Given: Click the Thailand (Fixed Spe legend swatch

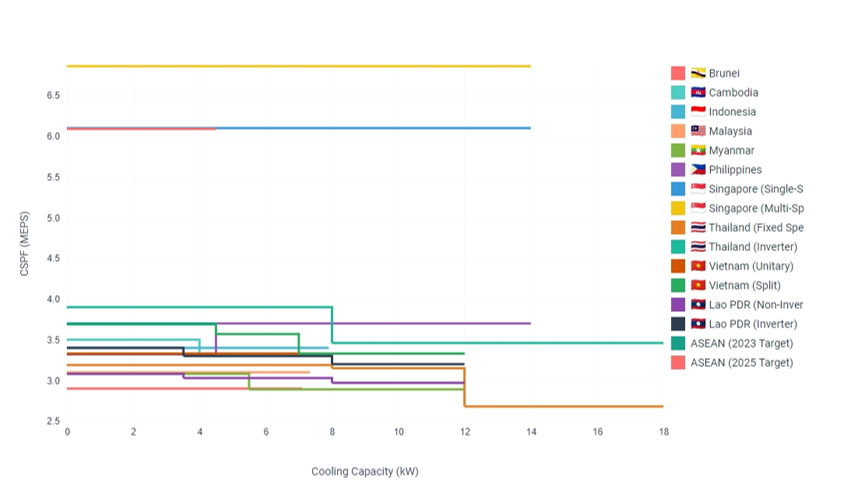Looking at the screenshot, I should click(x=678, y=227).
